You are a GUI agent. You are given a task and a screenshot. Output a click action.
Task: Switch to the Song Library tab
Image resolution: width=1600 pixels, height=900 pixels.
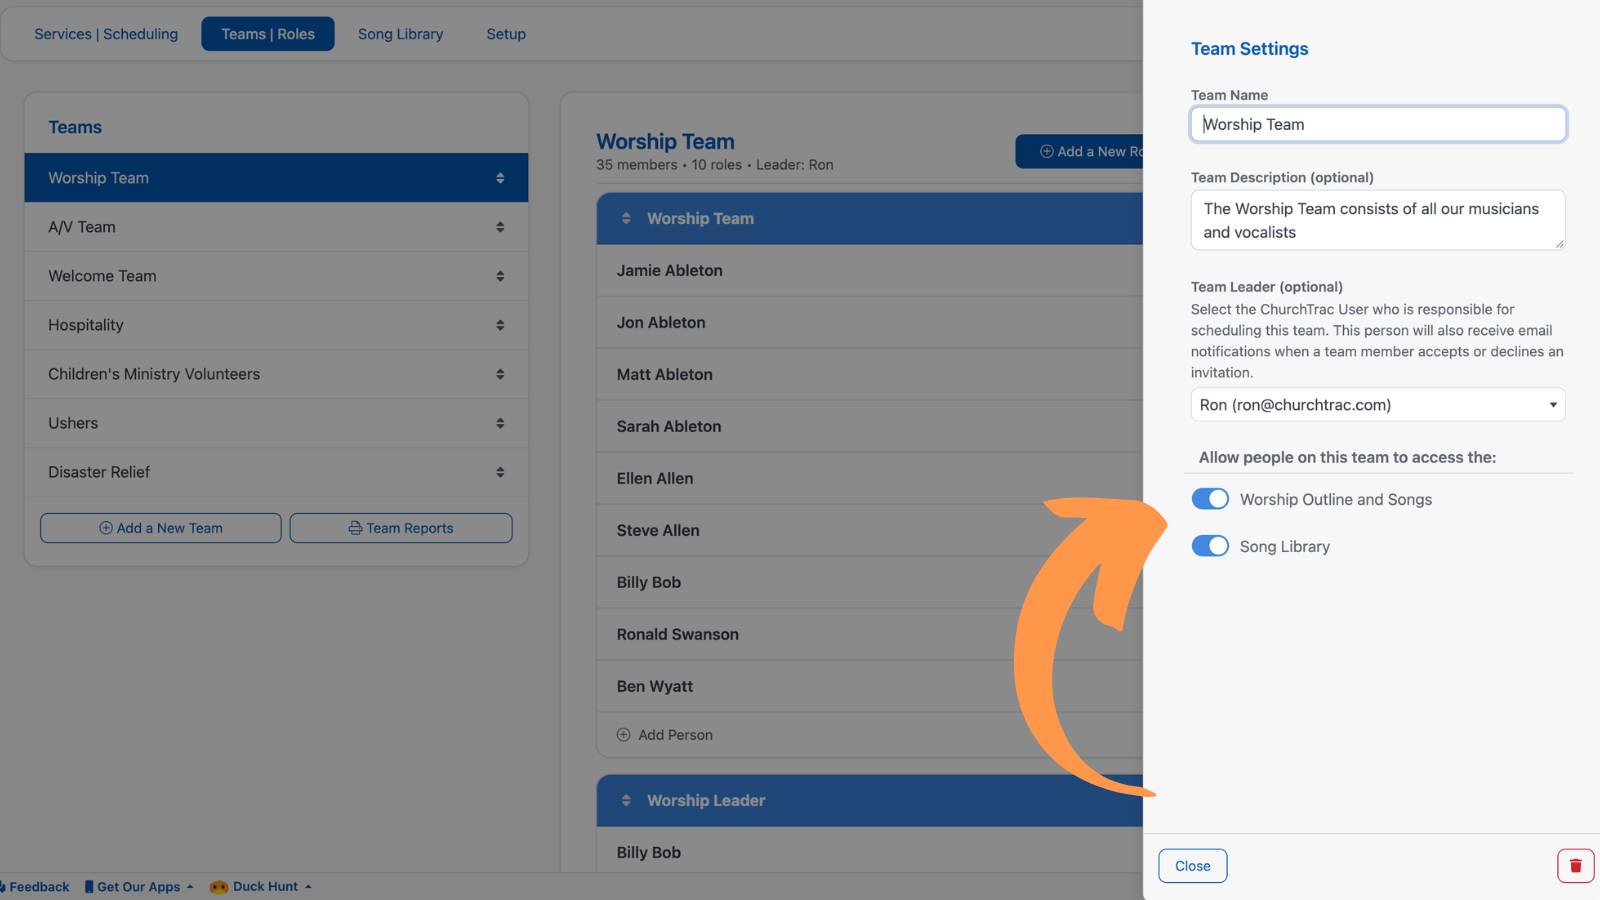coord(401,34)
